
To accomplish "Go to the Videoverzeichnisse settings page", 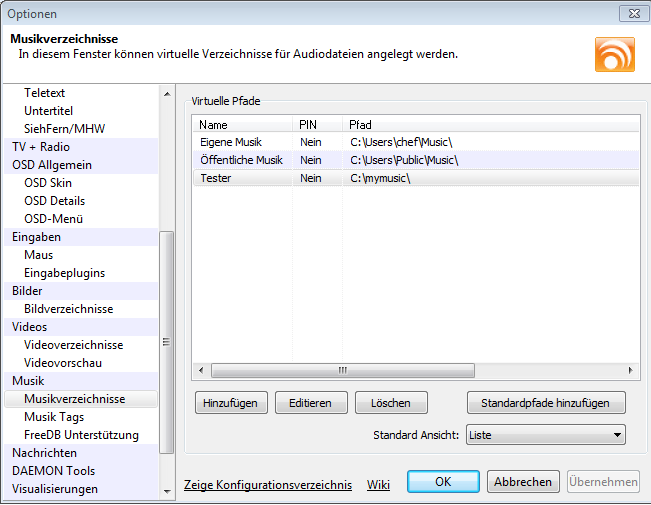I will tap(73, 345).
